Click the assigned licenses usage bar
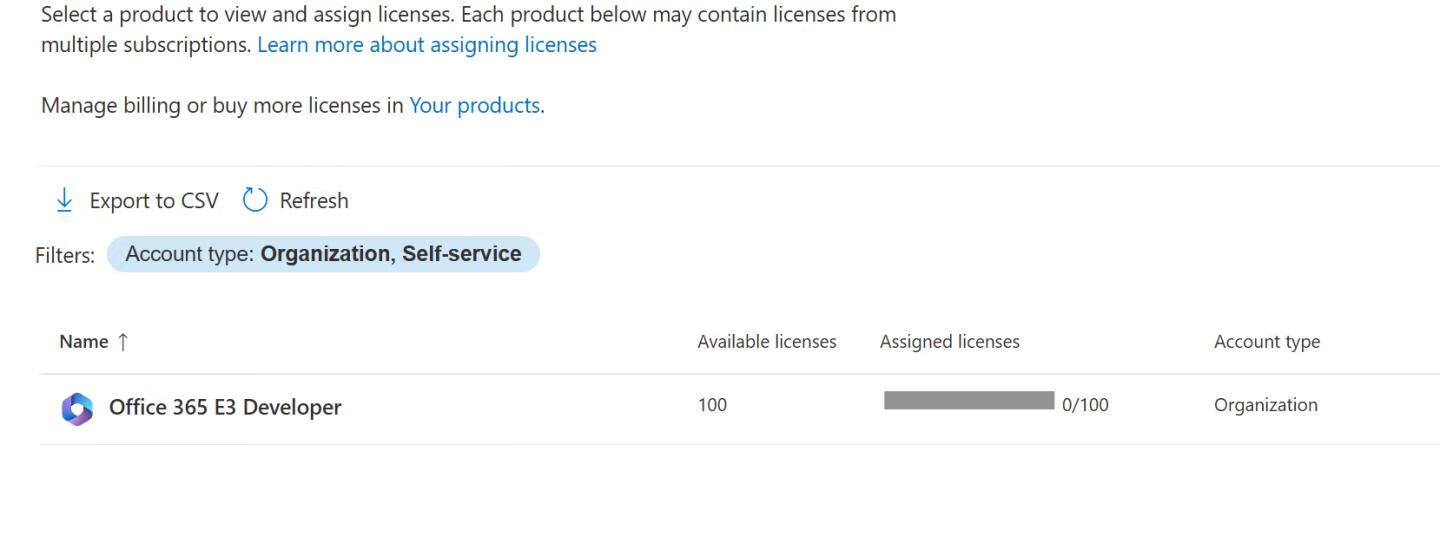The width and height of the screenshot is (1440, 543). (968, 401)
